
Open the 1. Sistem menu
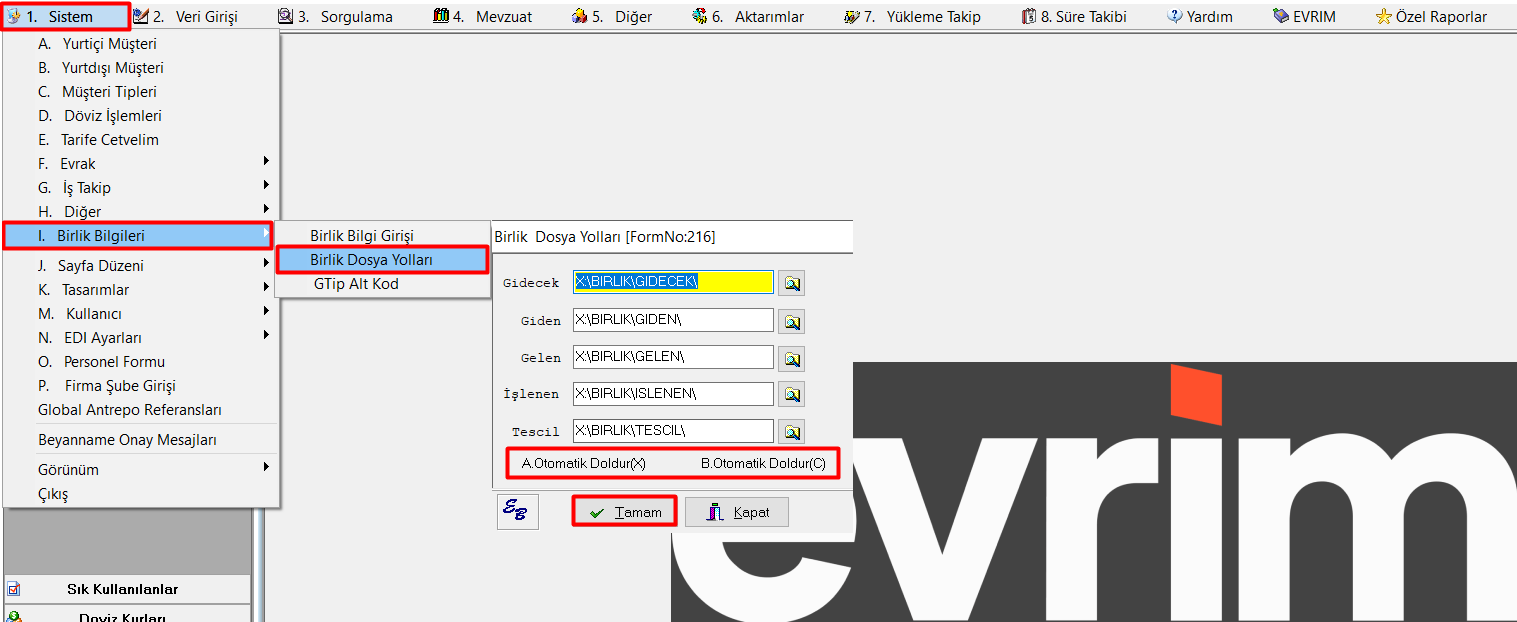[66, 16]
